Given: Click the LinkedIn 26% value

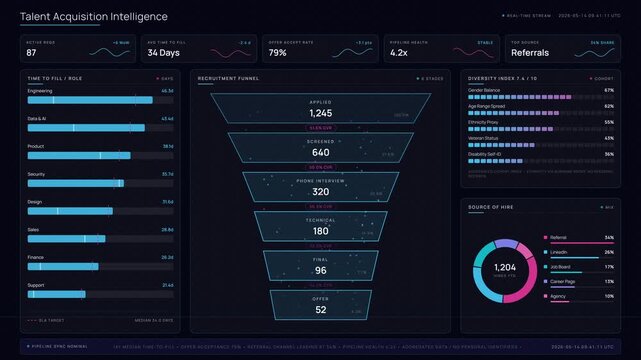Looking at the screenshot, I should click(x=609, y=252).
